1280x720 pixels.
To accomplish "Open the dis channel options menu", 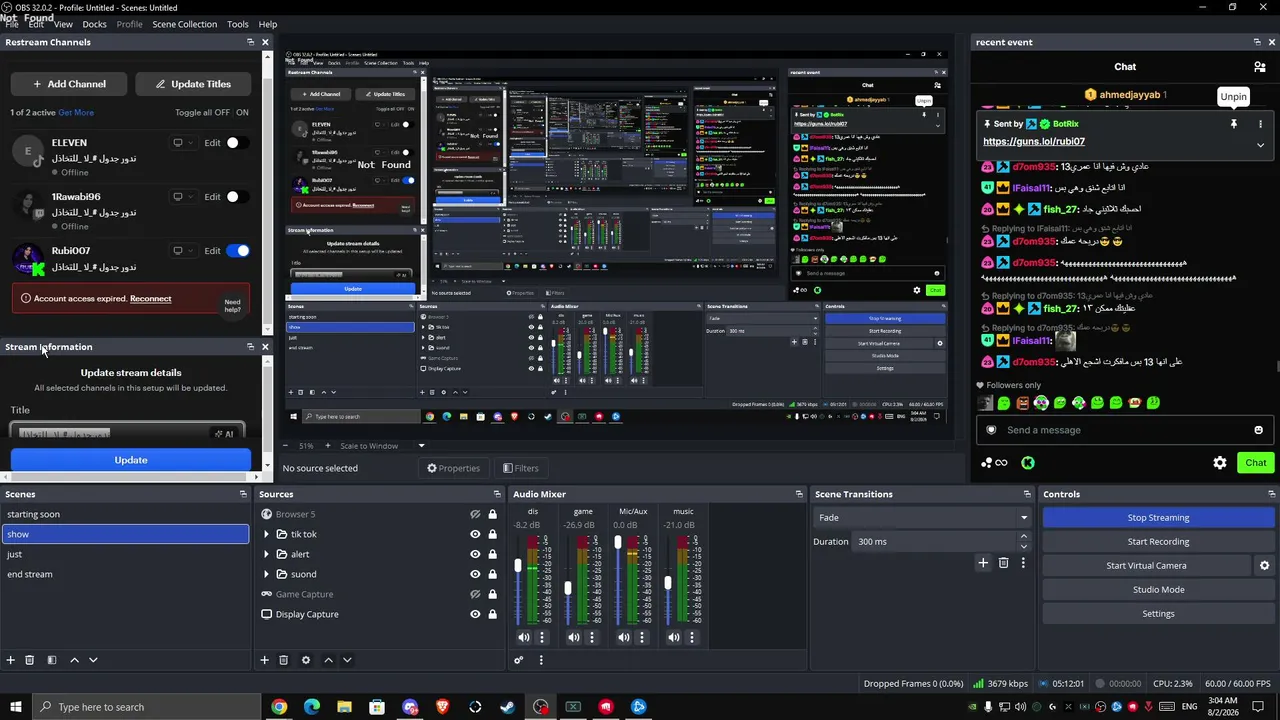I will [x=542, y=637].
